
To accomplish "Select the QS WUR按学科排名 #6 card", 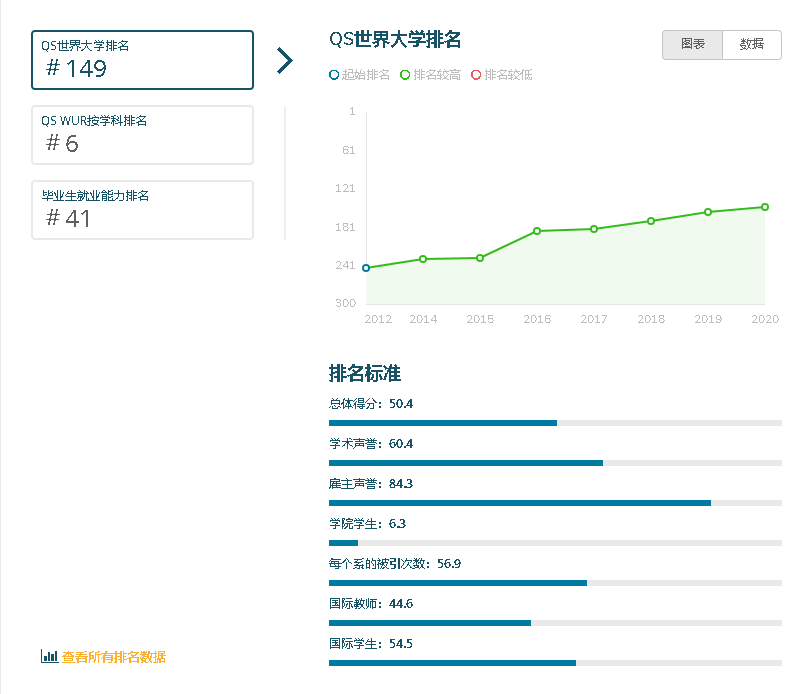I will pyautogui.click(x=142, y=134).
